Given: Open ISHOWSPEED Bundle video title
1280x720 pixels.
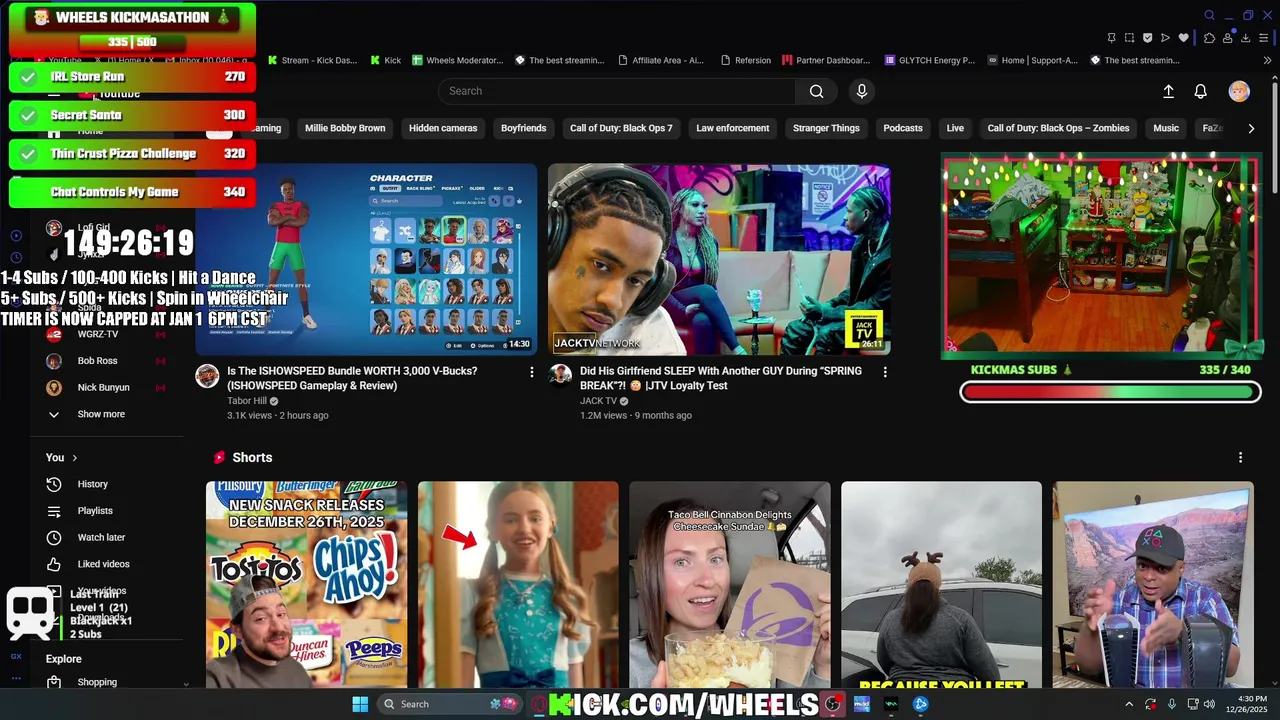Looking at the screenshot, I should coord(352,378).
